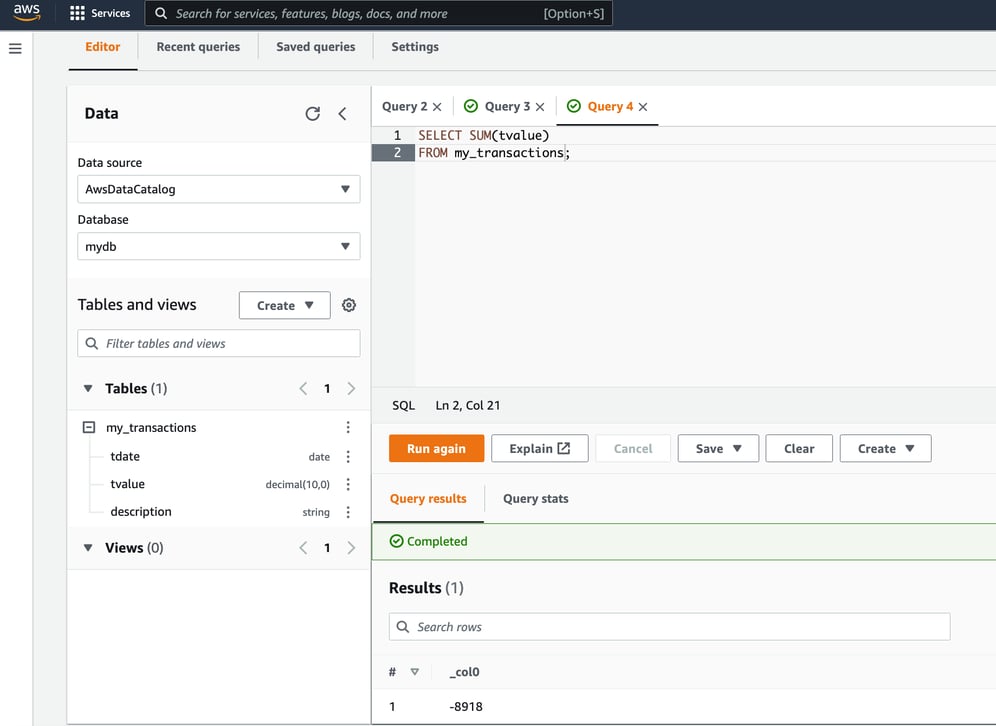
Task: Open my_transactions options menu
Action: click(x=348, y=427)
